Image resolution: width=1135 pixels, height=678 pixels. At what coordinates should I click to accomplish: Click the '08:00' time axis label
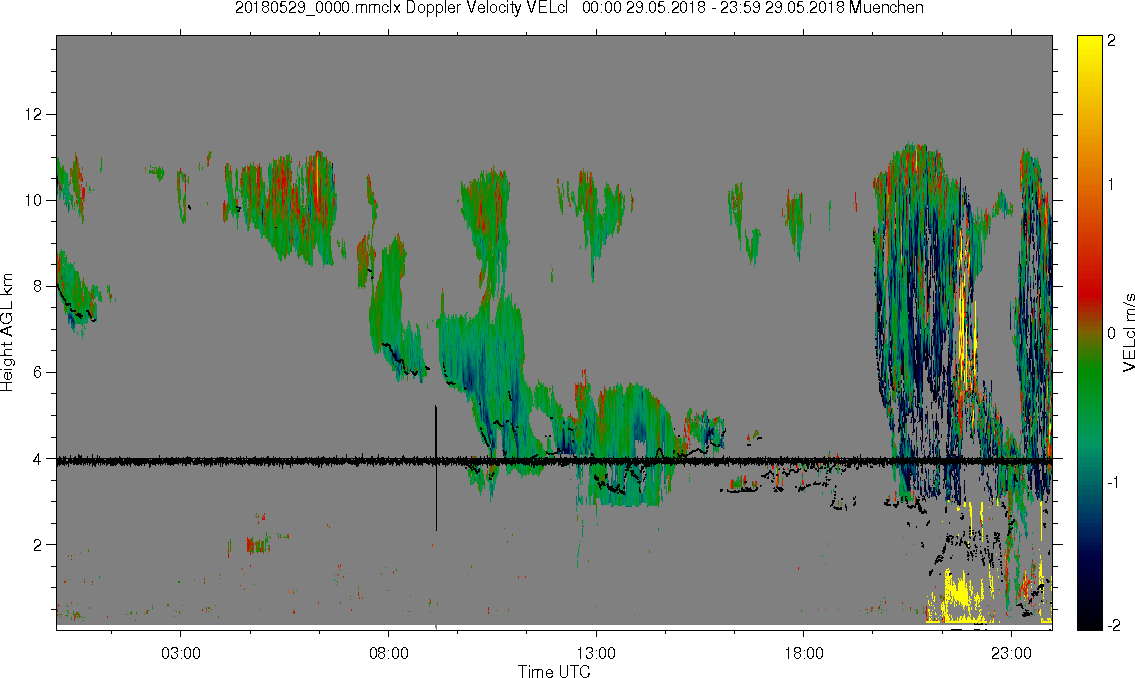389,653
